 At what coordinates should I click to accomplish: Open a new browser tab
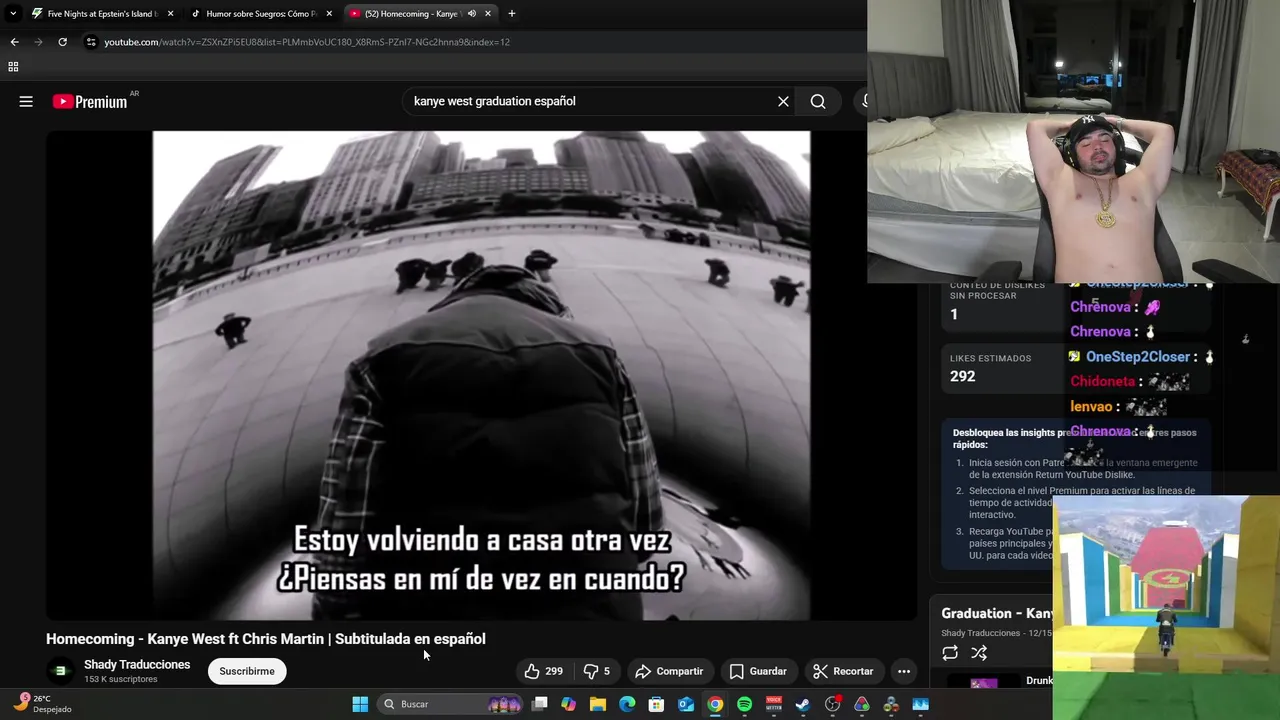[512, 14]
